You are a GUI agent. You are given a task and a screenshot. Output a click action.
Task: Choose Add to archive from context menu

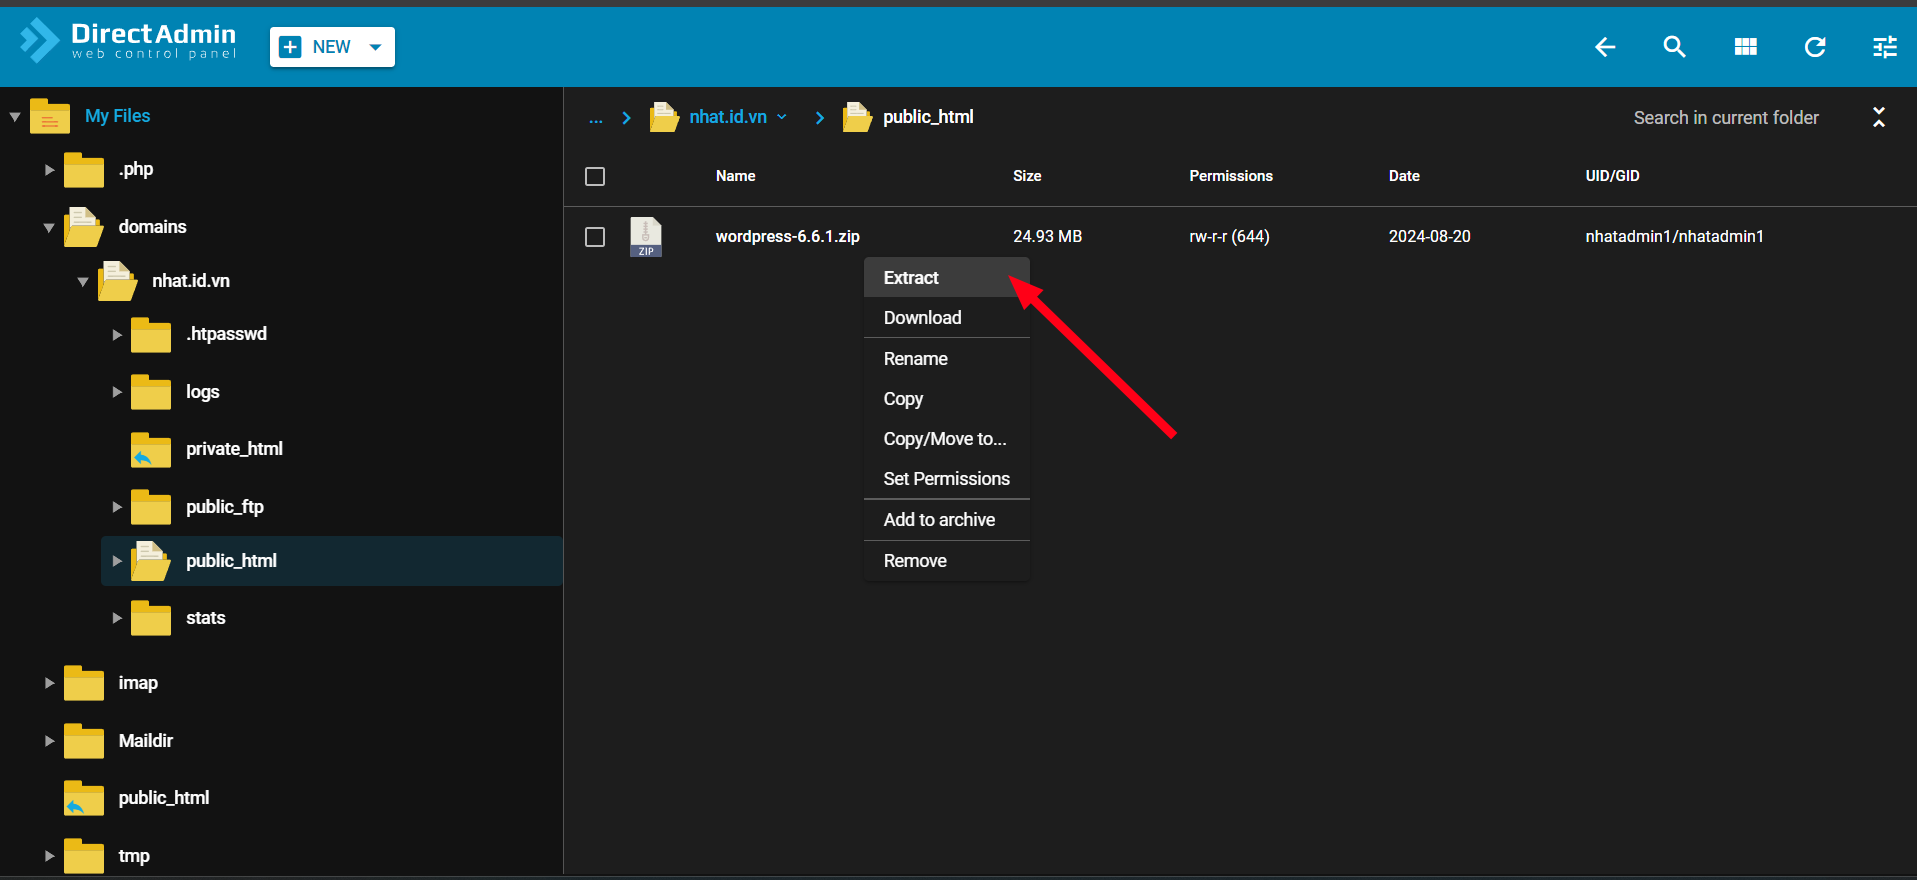click(947, 520)
